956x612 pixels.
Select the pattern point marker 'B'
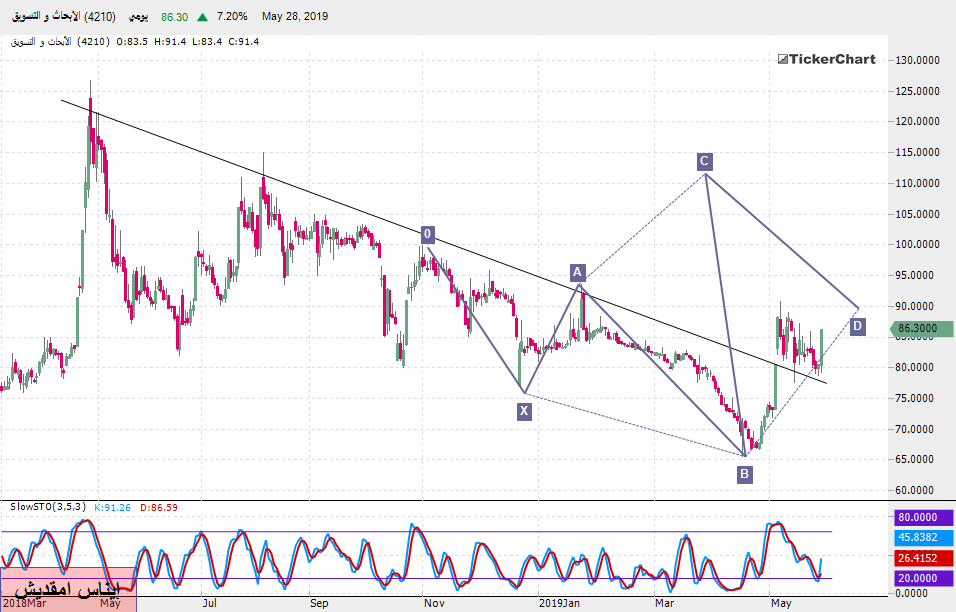coord(745,474)
